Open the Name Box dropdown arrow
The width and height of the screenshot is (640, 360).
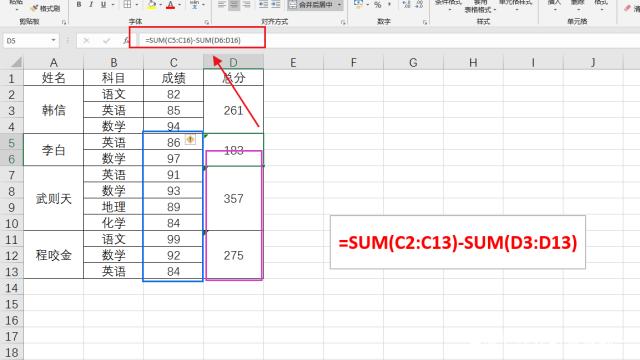(53, 40)
